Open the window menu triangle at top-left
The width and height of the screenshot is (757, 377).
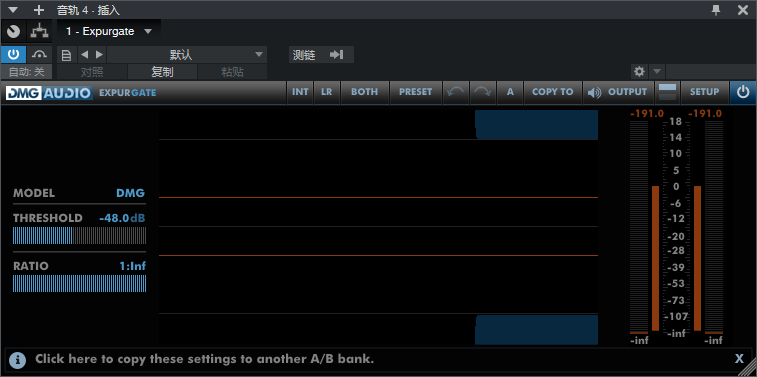pos(13,10)
